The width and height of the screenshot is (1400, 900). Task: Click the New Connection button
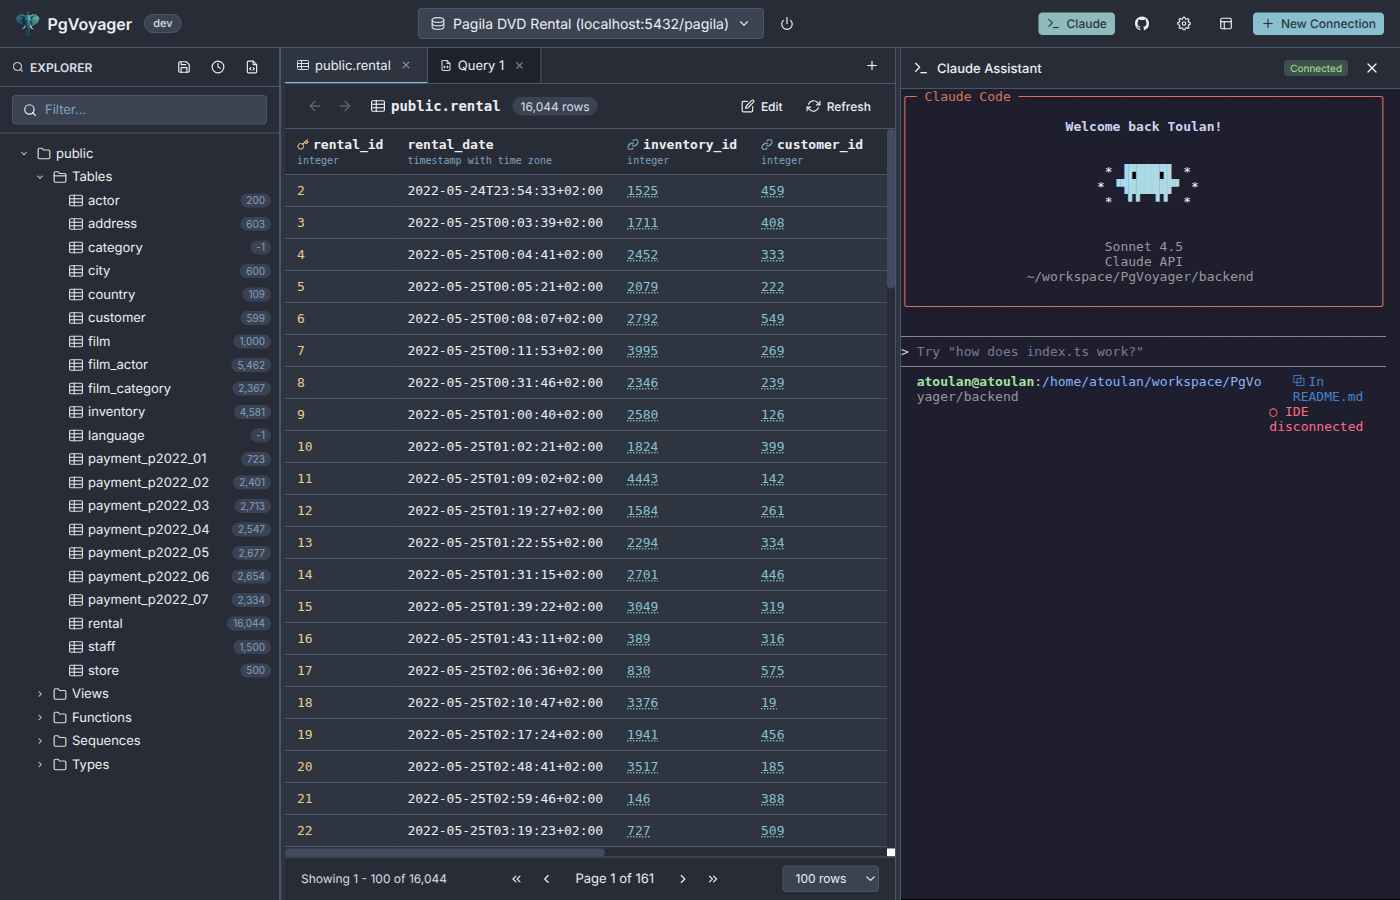coord(1318,24)
